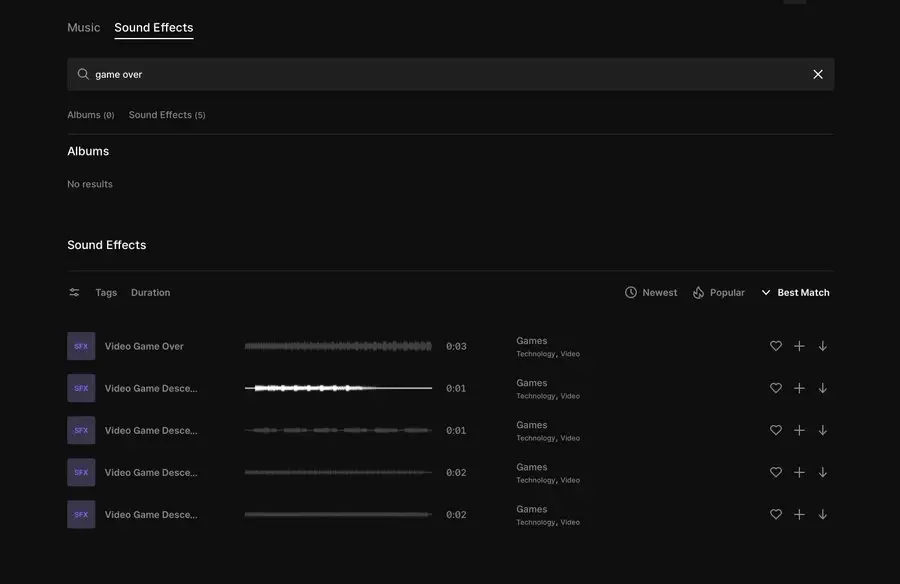The width and height of the screenshot is (900, 584).
Task: Sort results by Popular
Action: click(x=719, y=293)
